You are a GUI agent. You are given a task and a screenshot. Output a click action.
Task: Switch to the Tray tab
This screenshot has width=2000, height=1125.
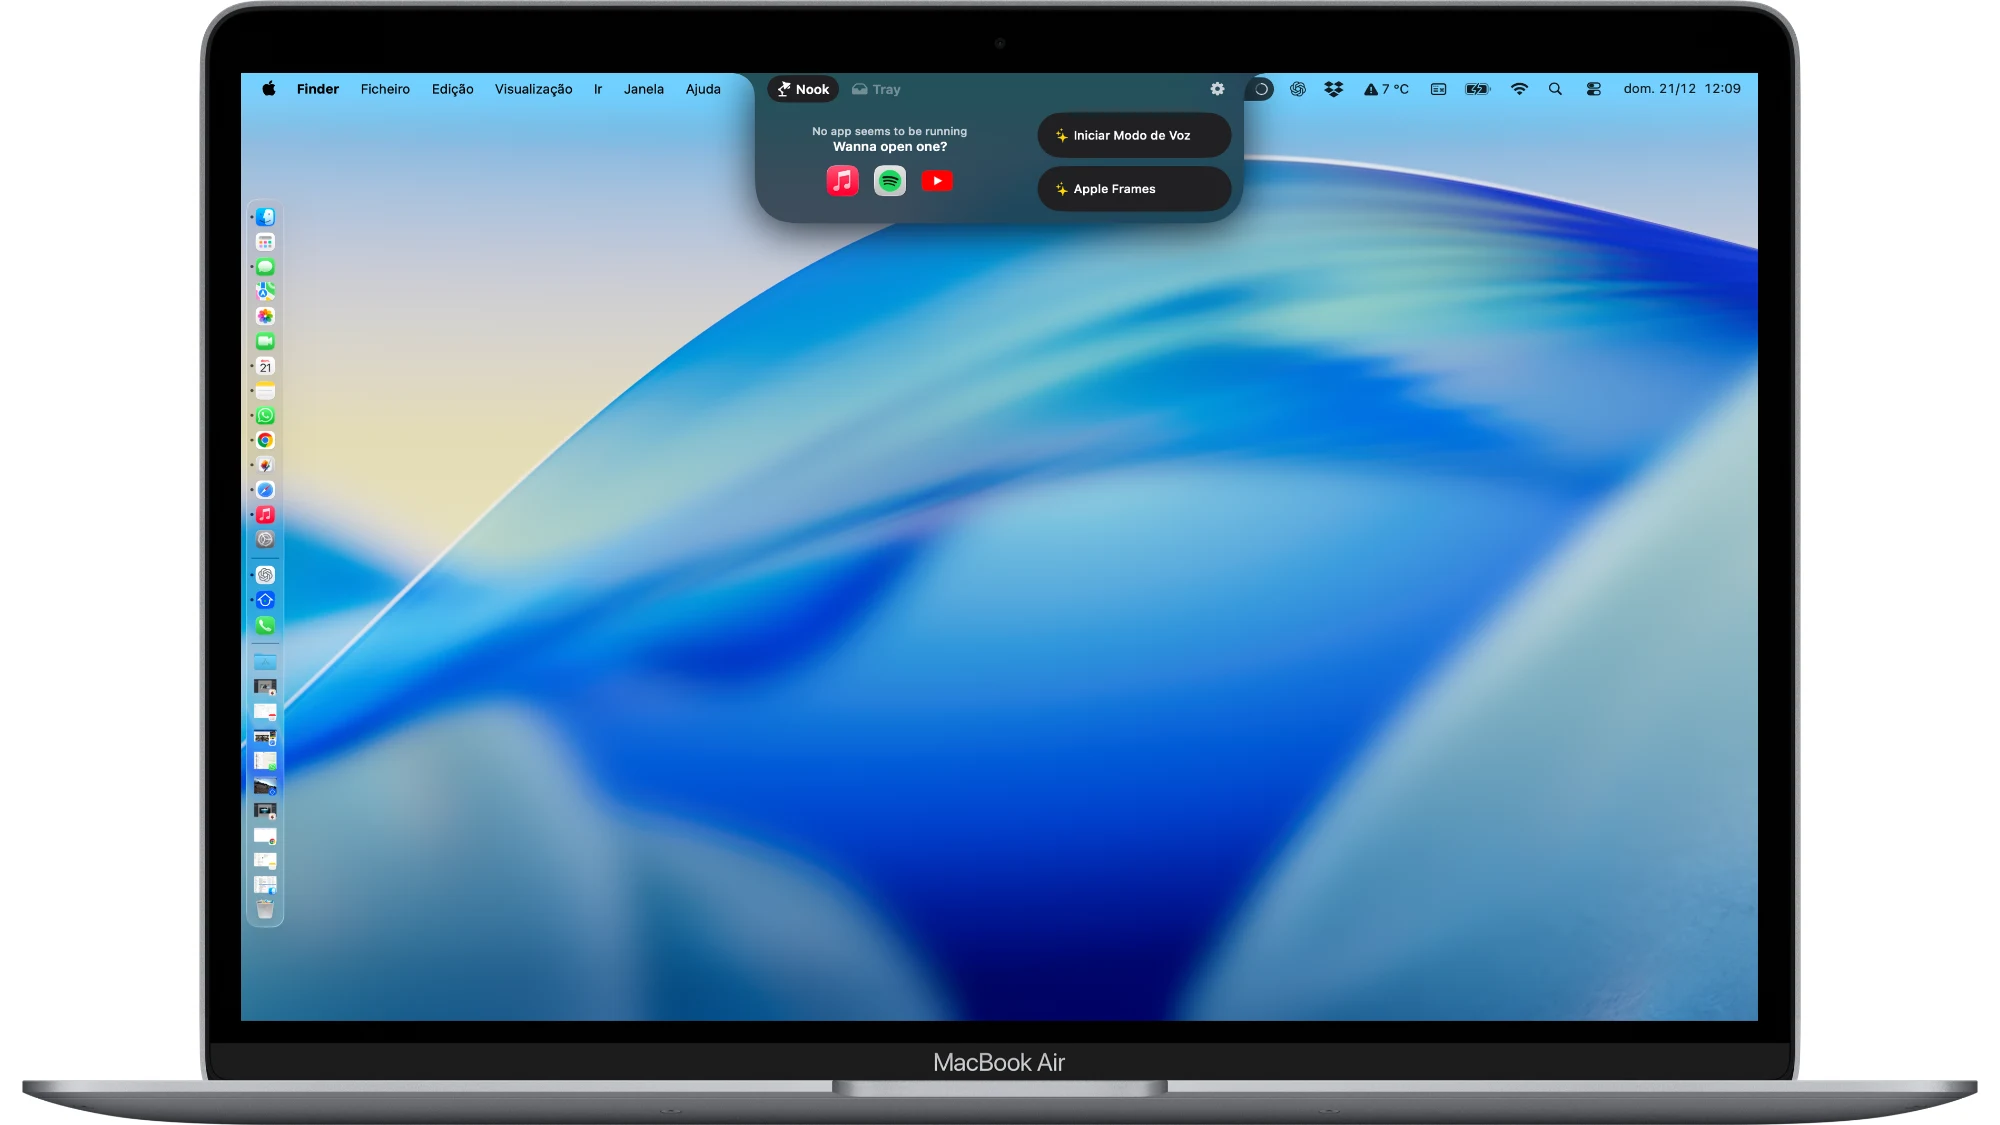876,89
